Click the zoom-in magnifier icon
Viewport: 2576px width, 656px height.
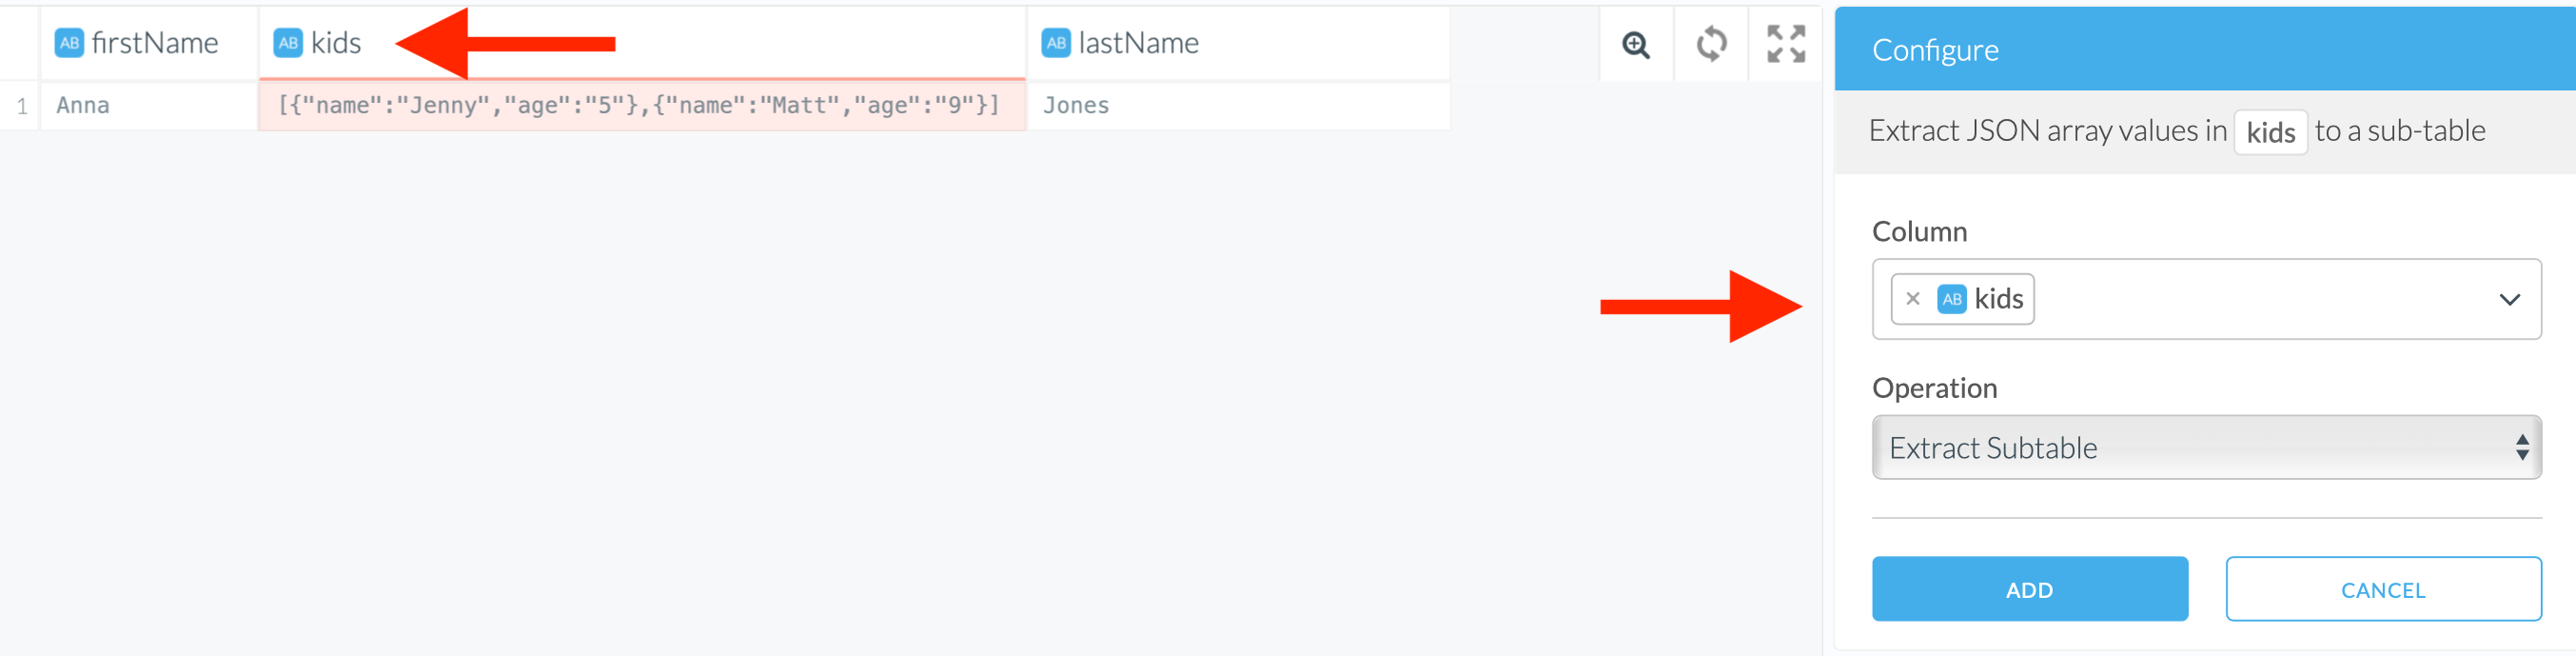coord(1635,45)
